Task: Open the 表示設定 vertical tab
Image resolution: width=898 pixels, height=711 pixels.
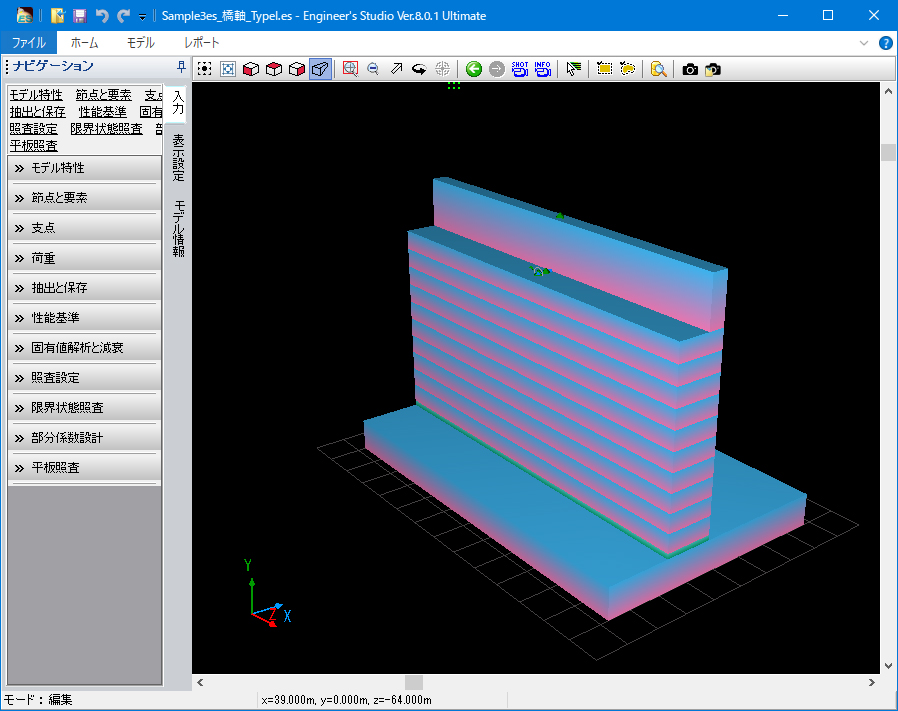Action: [x=178, y=157]
